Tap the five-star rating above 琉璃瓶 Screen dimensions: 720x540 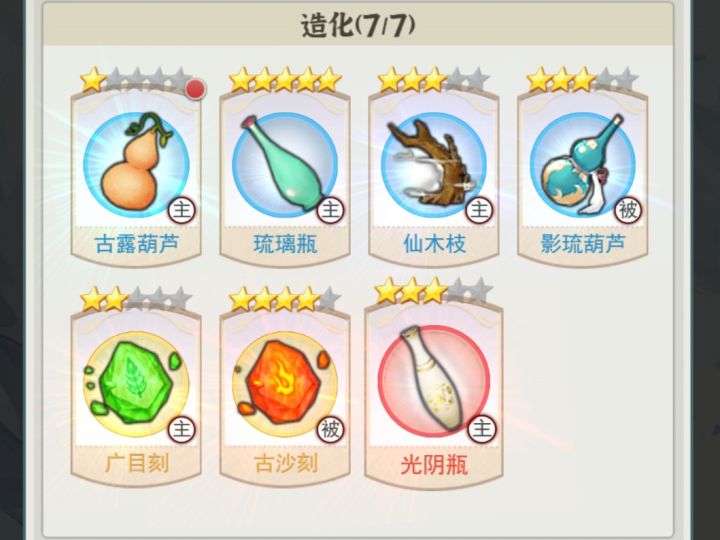285,80
